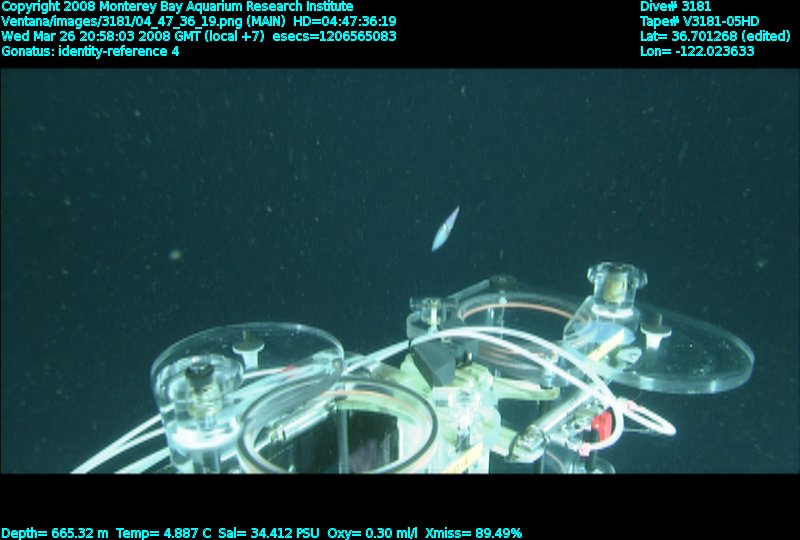The width and height of the screenshot is (800, 540).
Task: Select the Ventana image file path text
Action: (x=115, y=21)
